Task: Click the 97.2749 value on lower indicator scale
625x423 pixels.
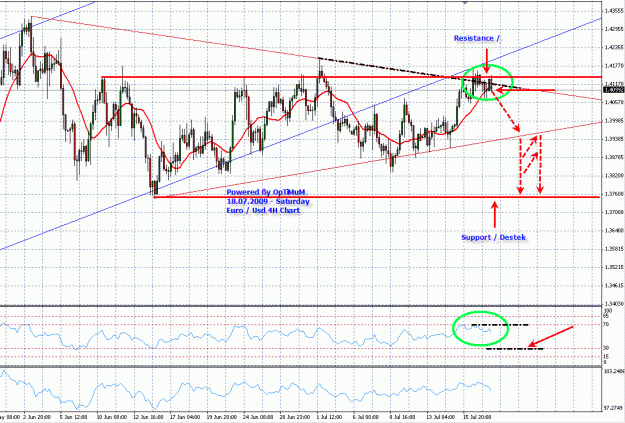Action: (614, 409)
